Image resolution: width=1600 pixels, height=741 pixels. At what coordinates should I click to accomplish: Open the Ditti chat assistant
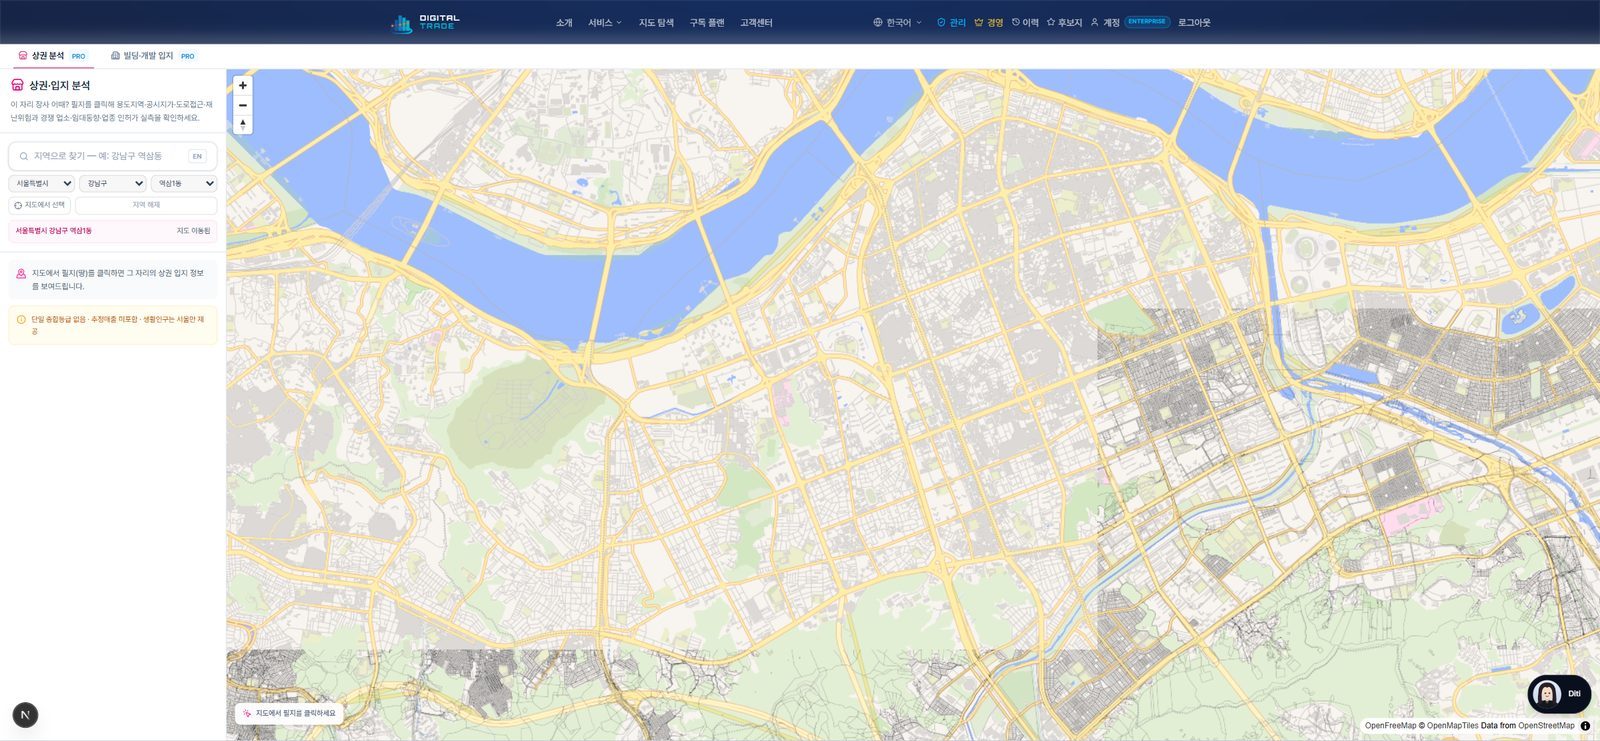1559,694
